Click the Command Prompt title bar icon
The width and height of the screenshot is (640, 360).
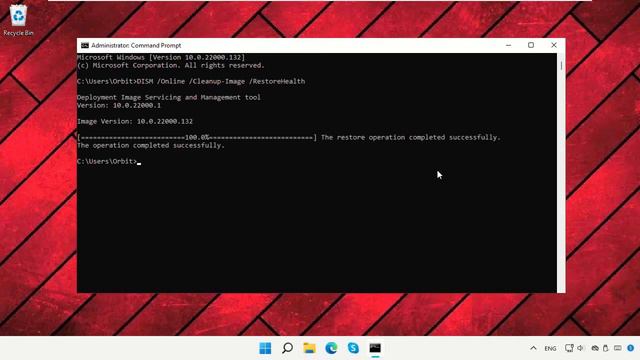tap(84, 45)
